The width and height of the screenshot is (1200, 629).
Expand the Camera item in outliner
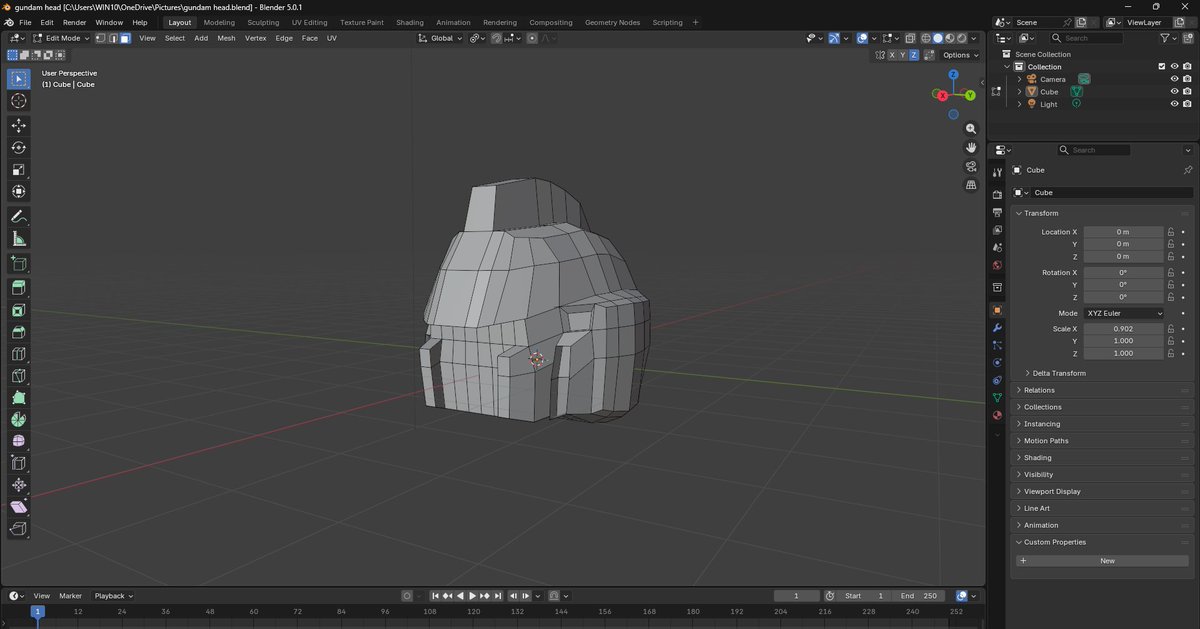click(1019, 79)
